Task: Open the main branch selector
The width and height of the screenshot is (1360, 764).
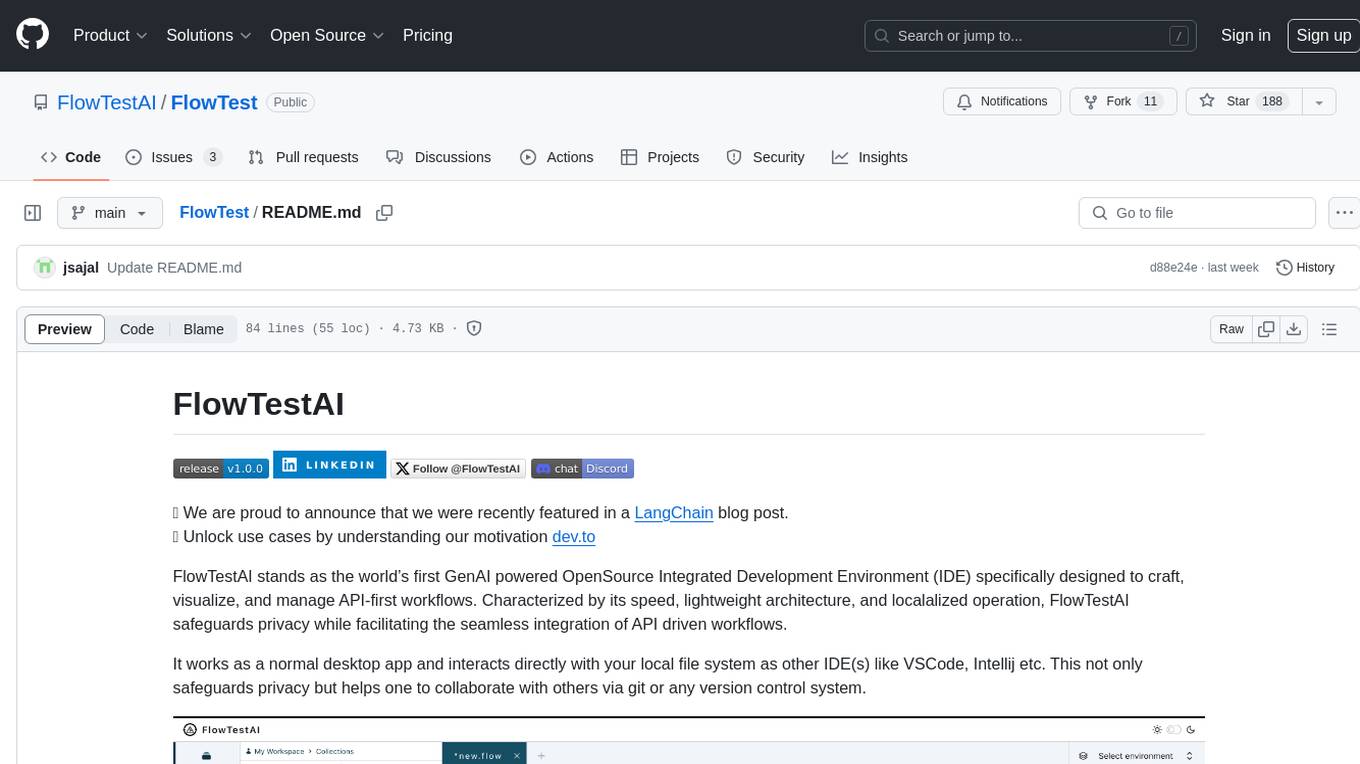Action: pyautogui.click(x=110, y=213)
